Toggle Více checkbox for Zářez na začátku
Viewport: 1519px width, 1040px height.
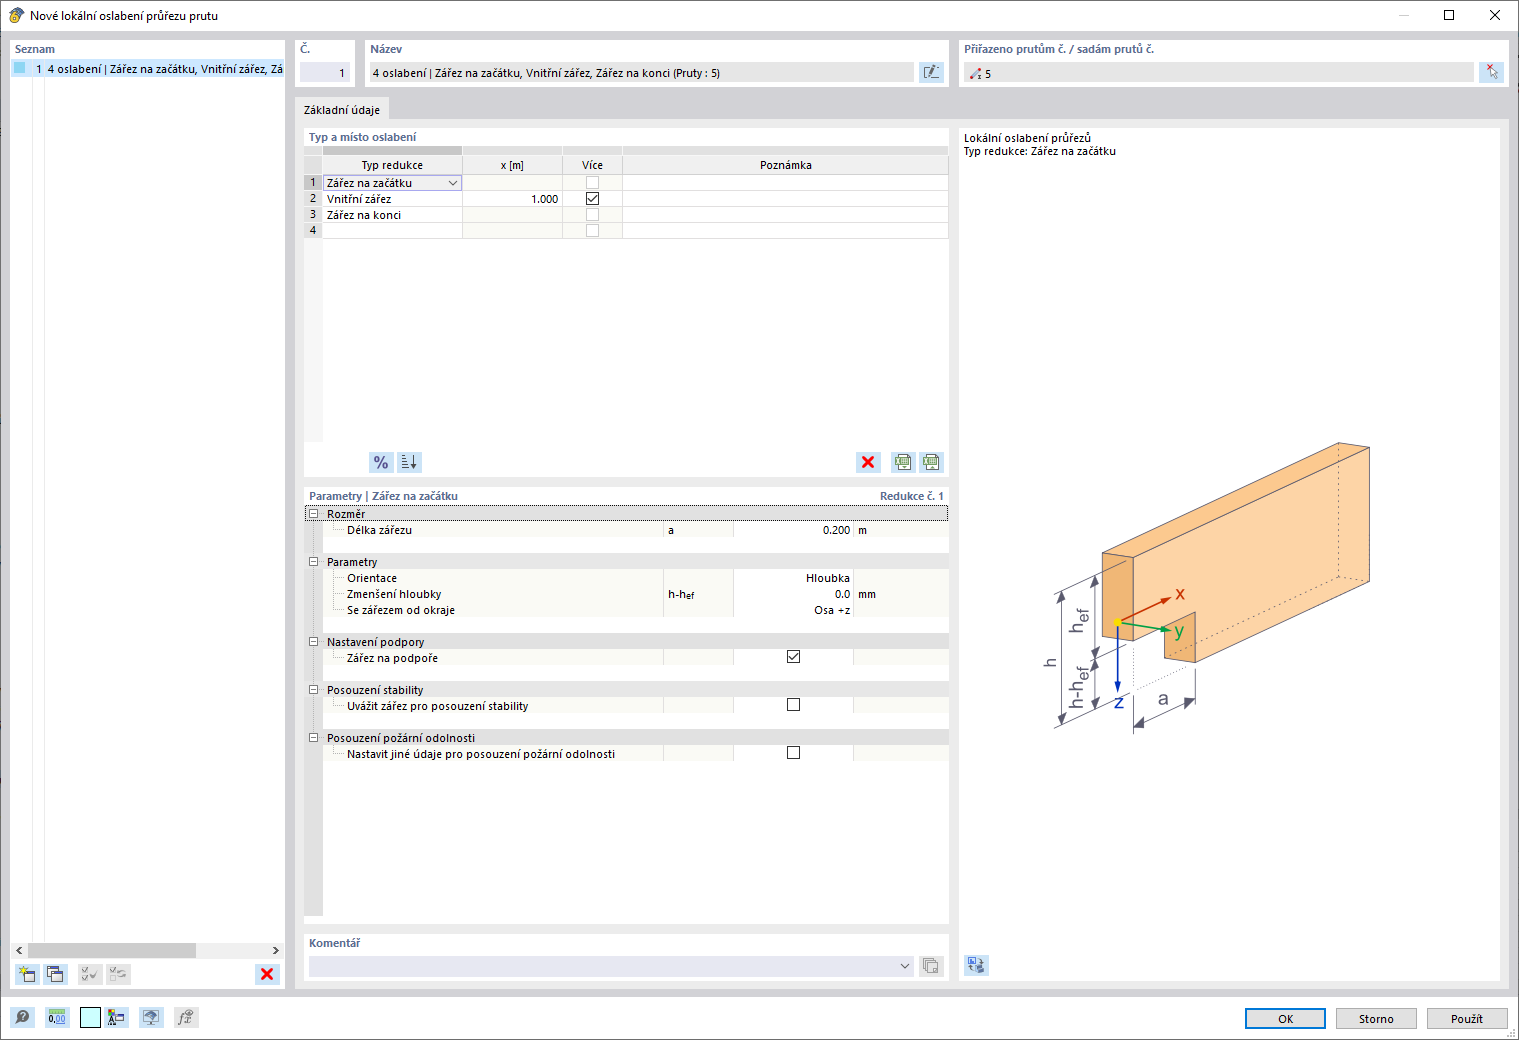[x=592, y=183]
